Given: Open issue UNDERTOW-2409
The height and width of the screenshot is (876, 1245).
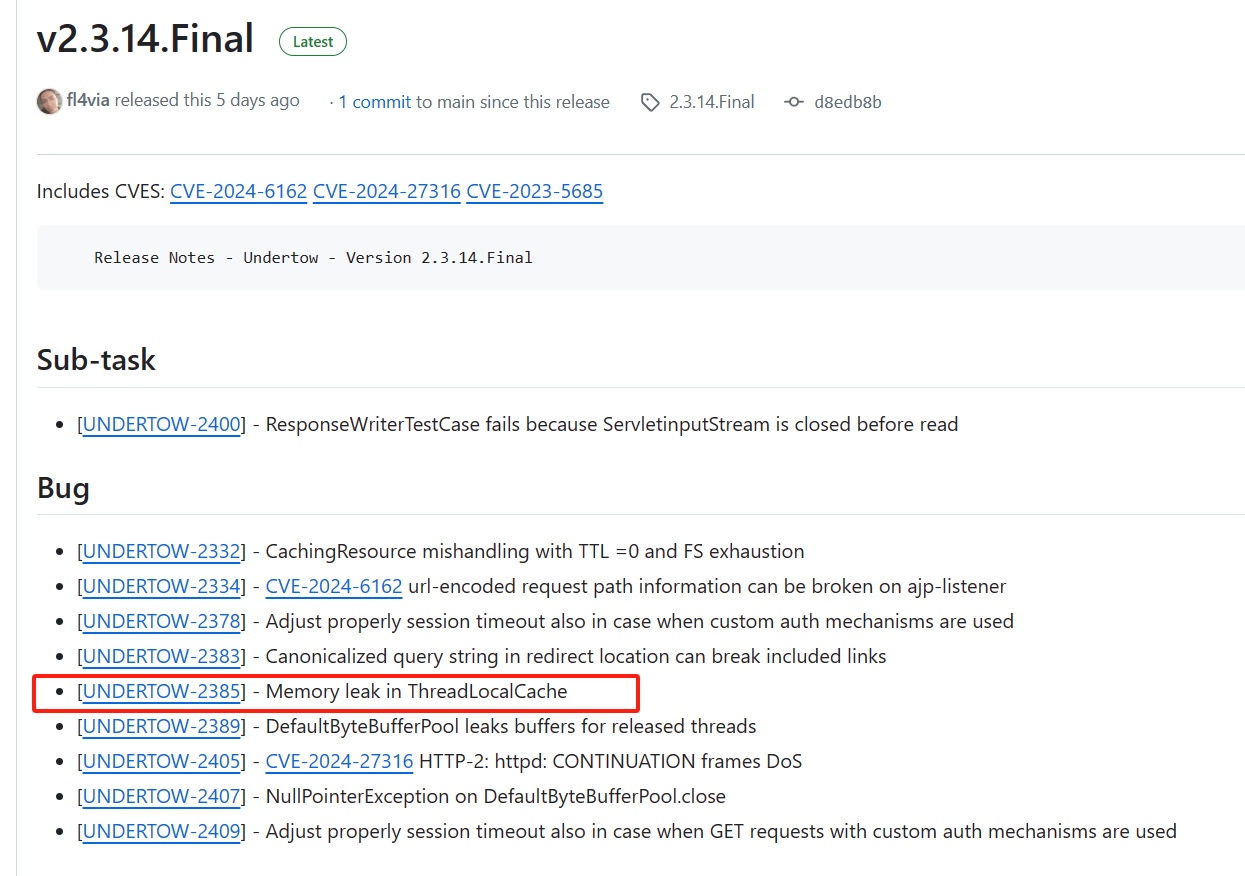Looking at the screenshot, I should [x=162, y=831].
